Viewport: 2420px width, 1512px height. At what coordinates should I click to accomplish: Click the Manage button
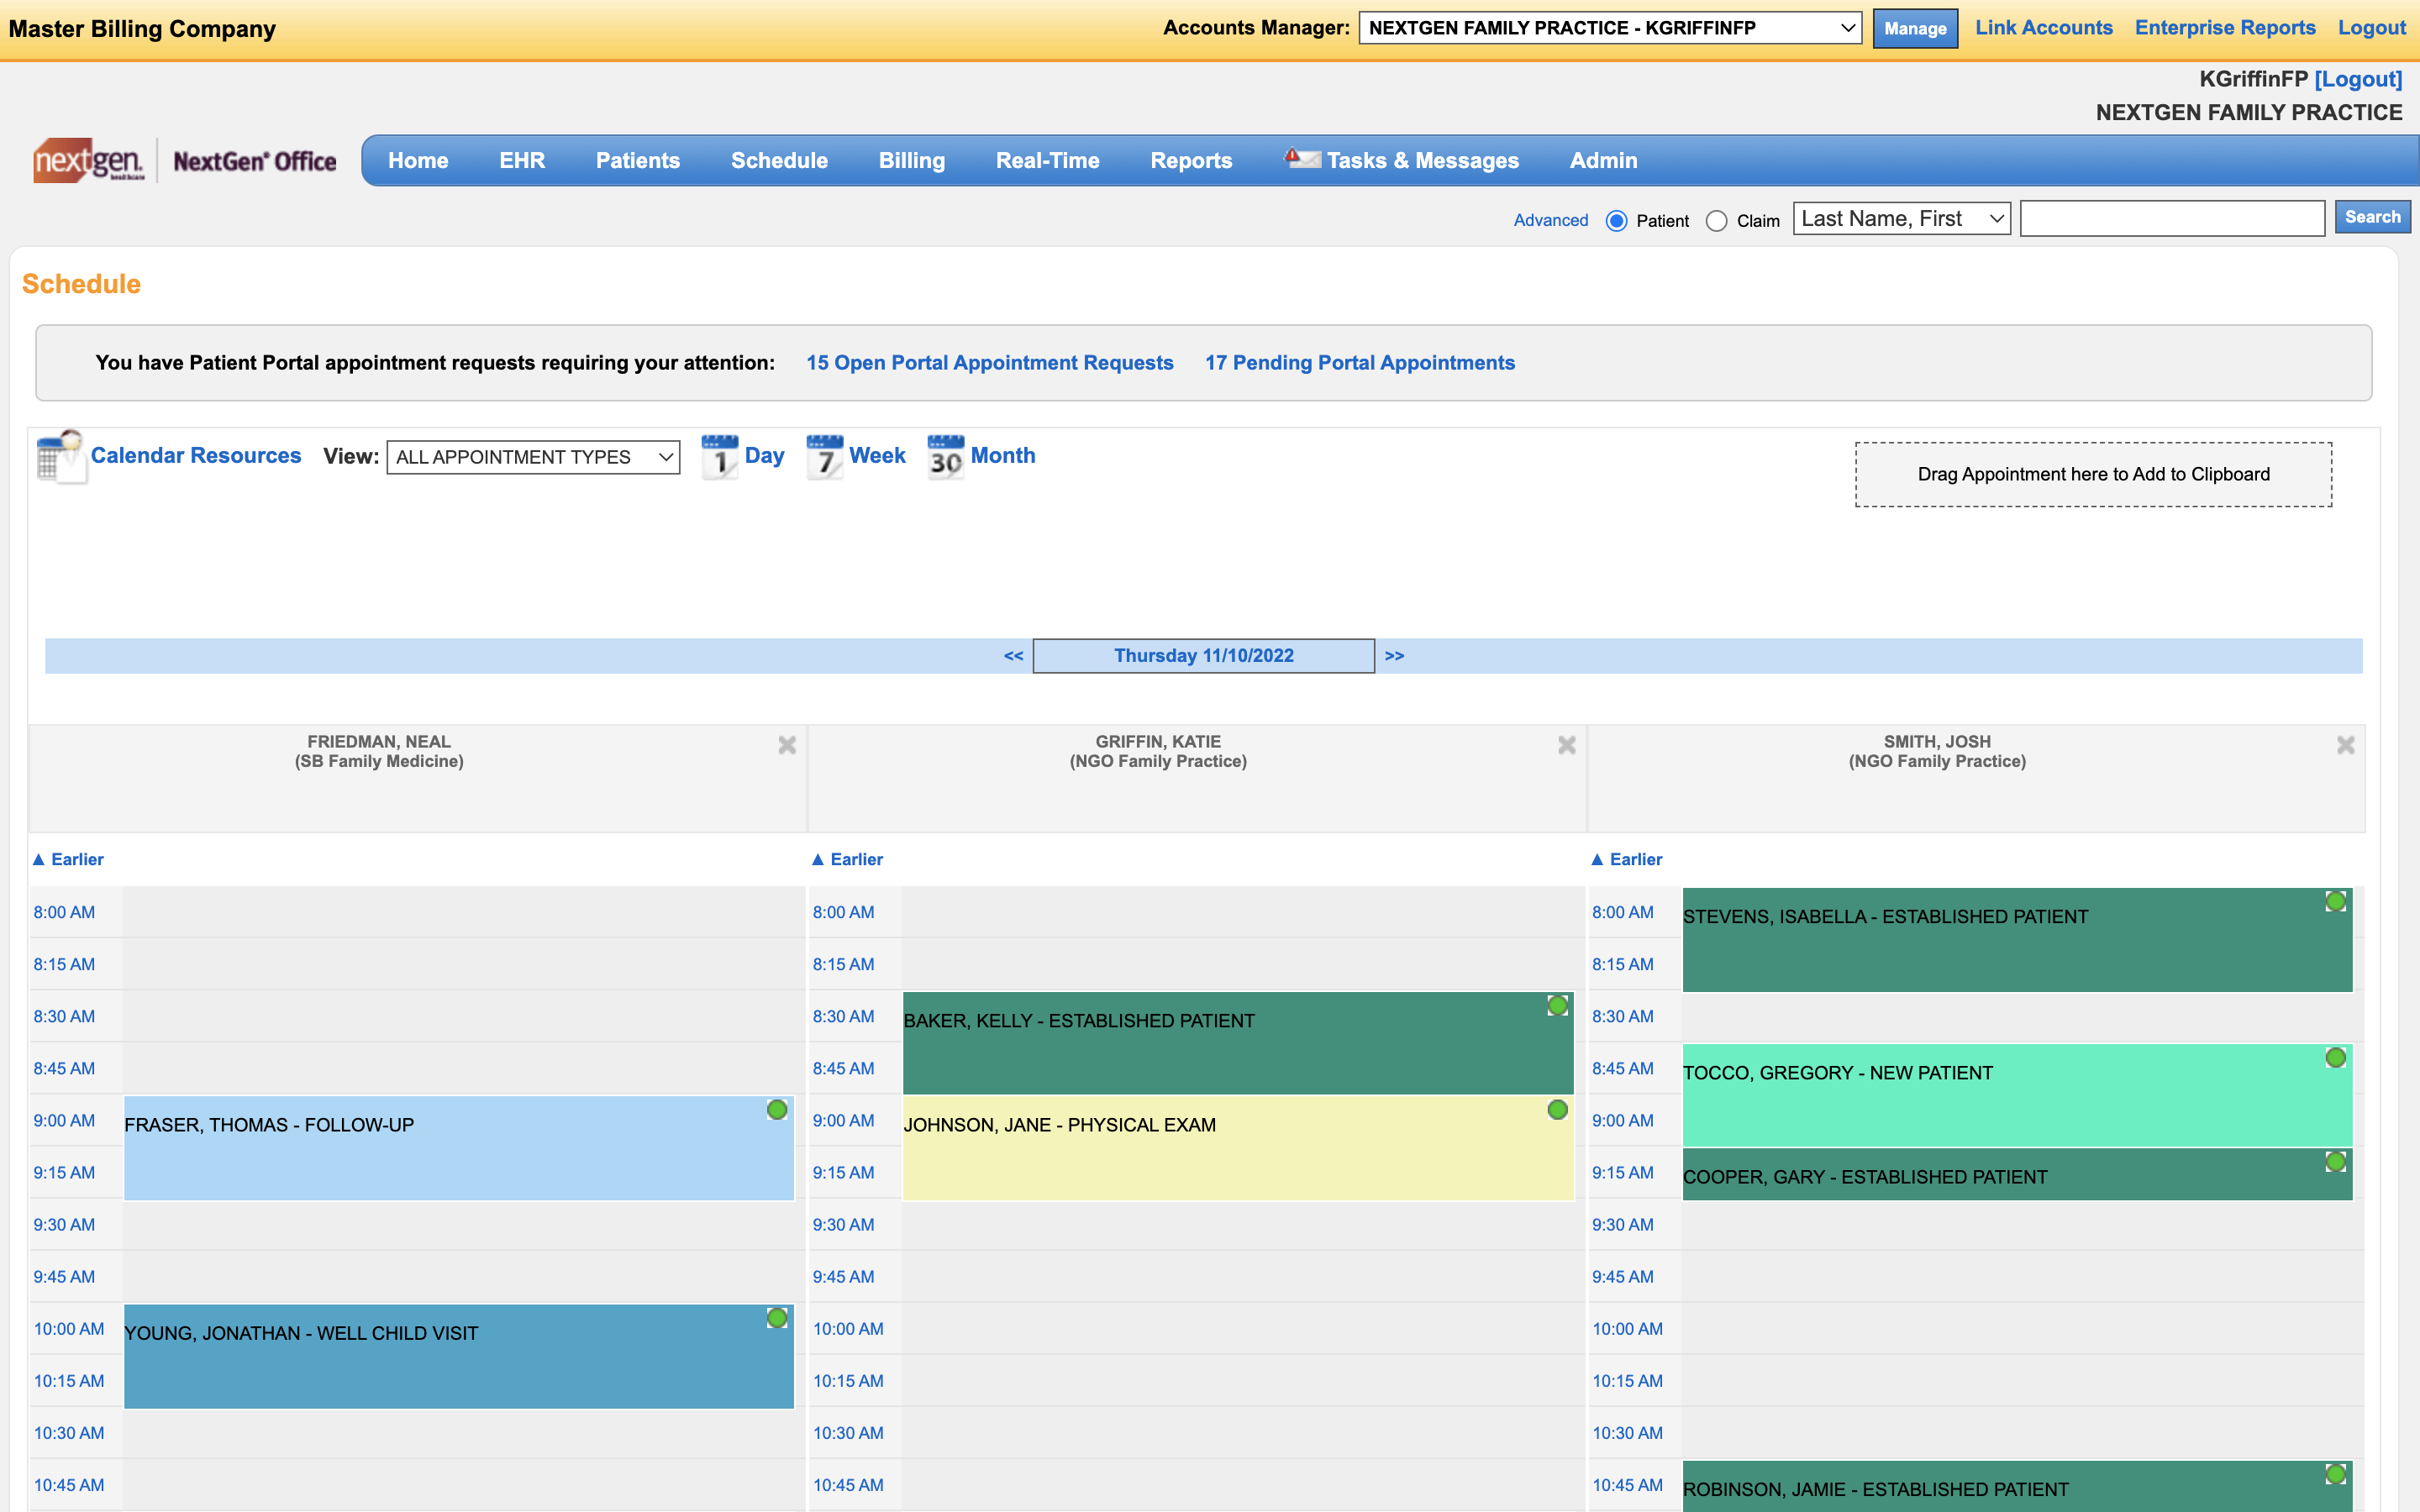tap(1915, 28)
